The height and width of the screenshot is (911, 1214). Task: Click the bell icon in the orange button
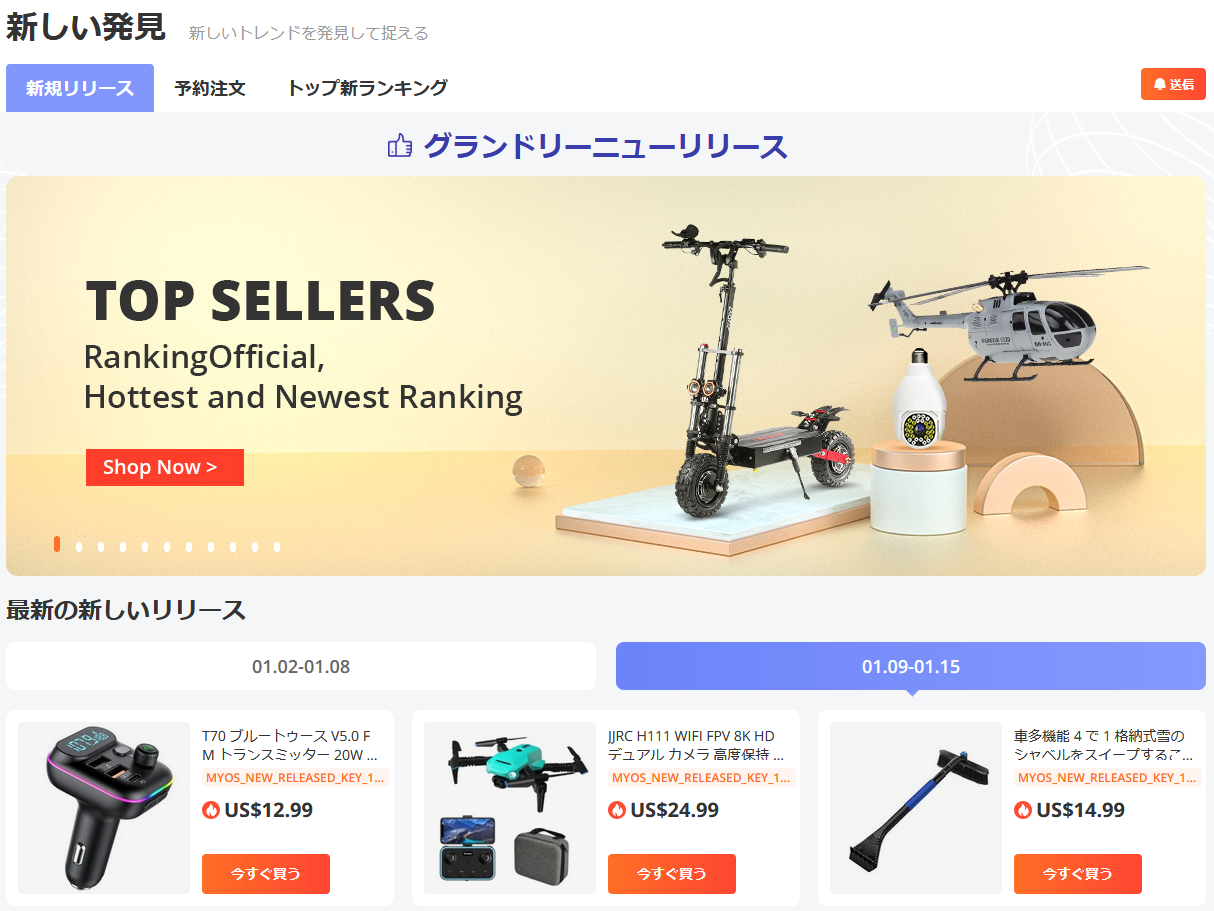[1160, 85]
